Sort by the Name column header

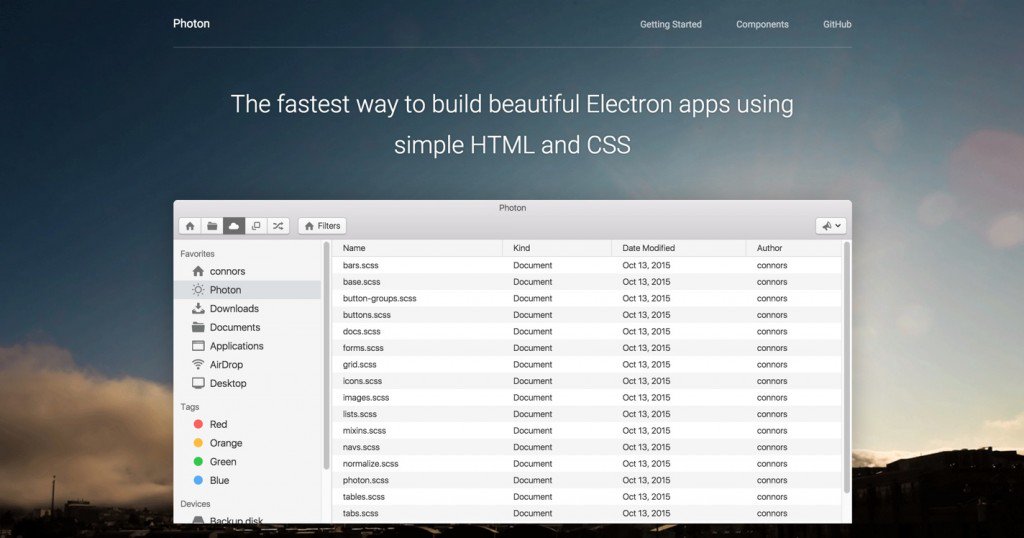(417, 248)
